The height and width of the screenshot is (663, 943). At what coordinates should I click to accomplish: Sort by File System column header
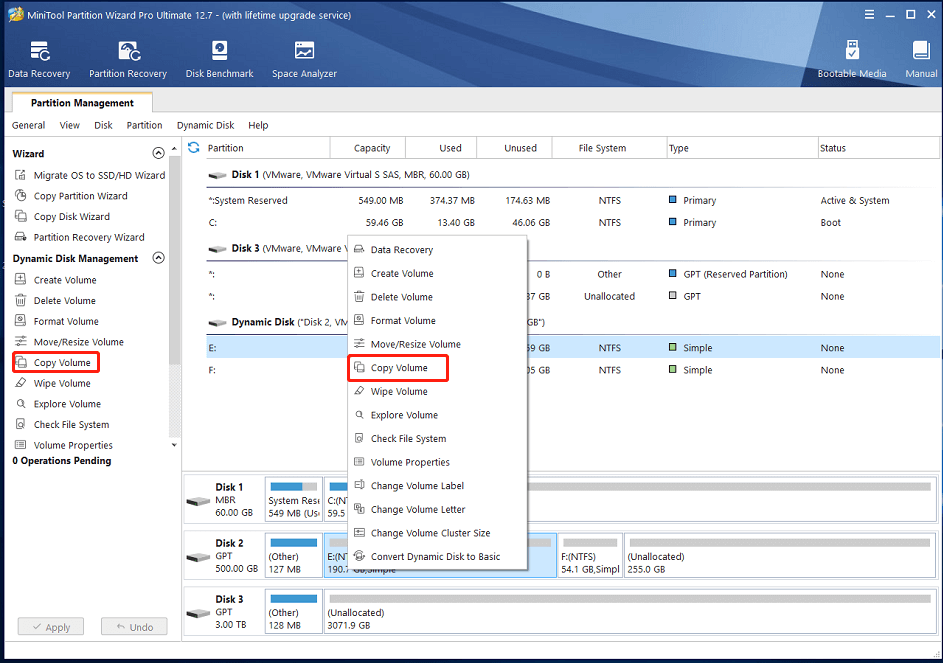pyautogui.click(x=609, y=148)
